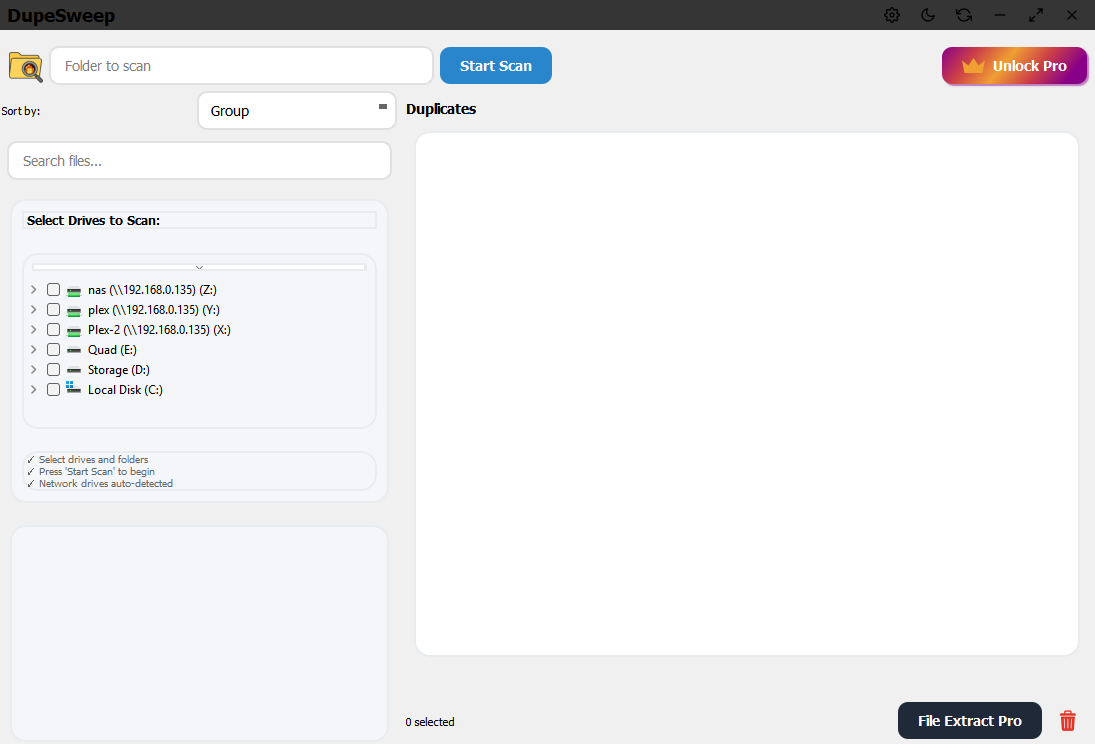Select the Local Disk (C:) row text
Viewport: 1095px width, 744px height.
(125, 389)
